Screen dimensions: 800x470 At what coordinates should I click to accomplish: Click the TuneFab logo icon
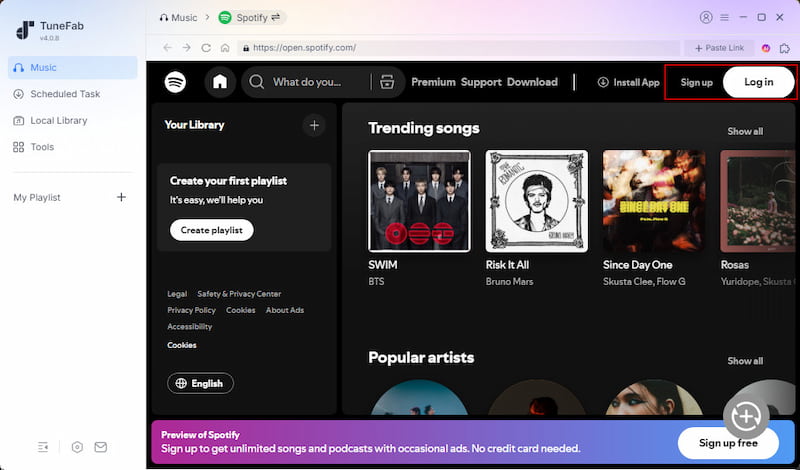[x=25, y=30]
